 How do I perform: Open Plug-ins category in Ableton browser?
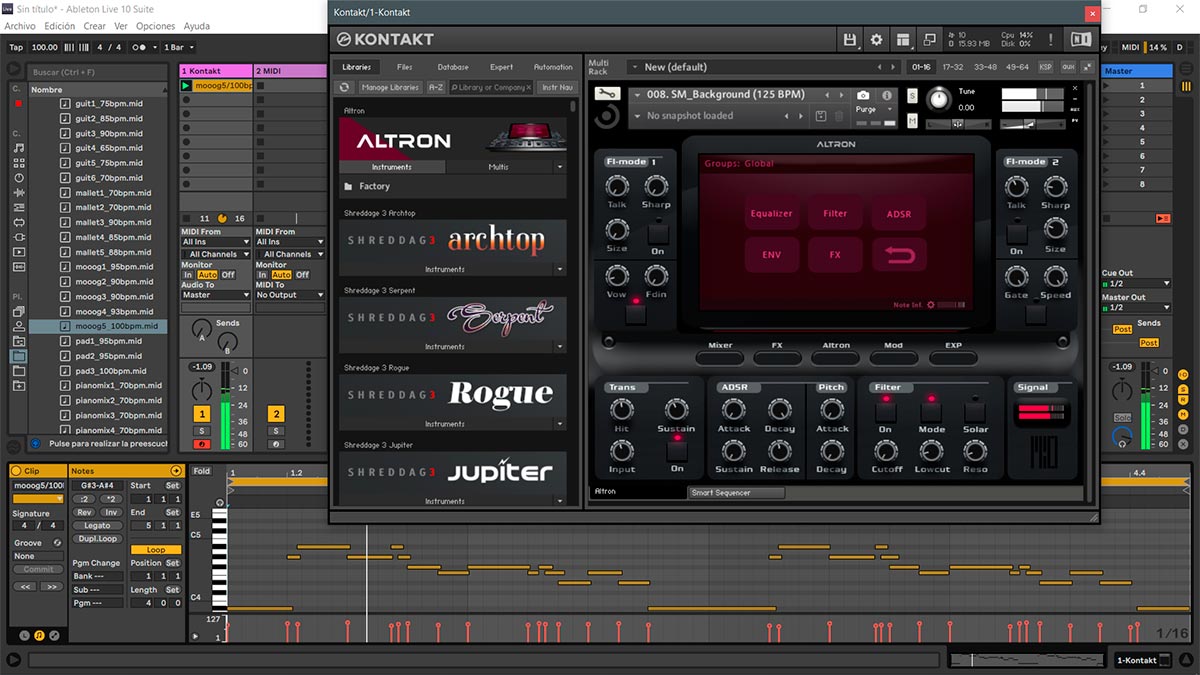point(19,237)
